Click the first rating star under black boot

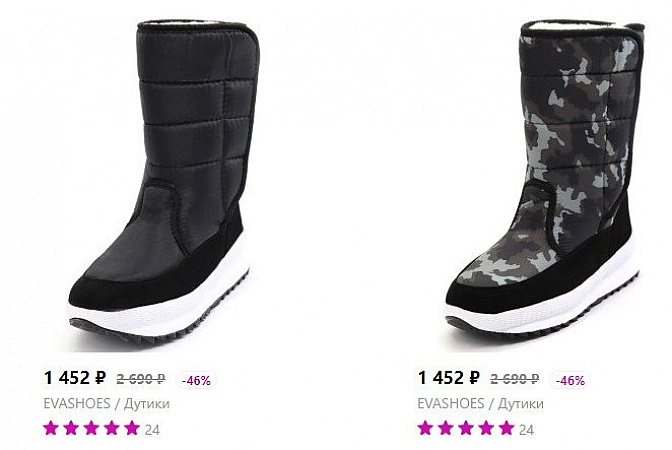click(x=52, y=429)
